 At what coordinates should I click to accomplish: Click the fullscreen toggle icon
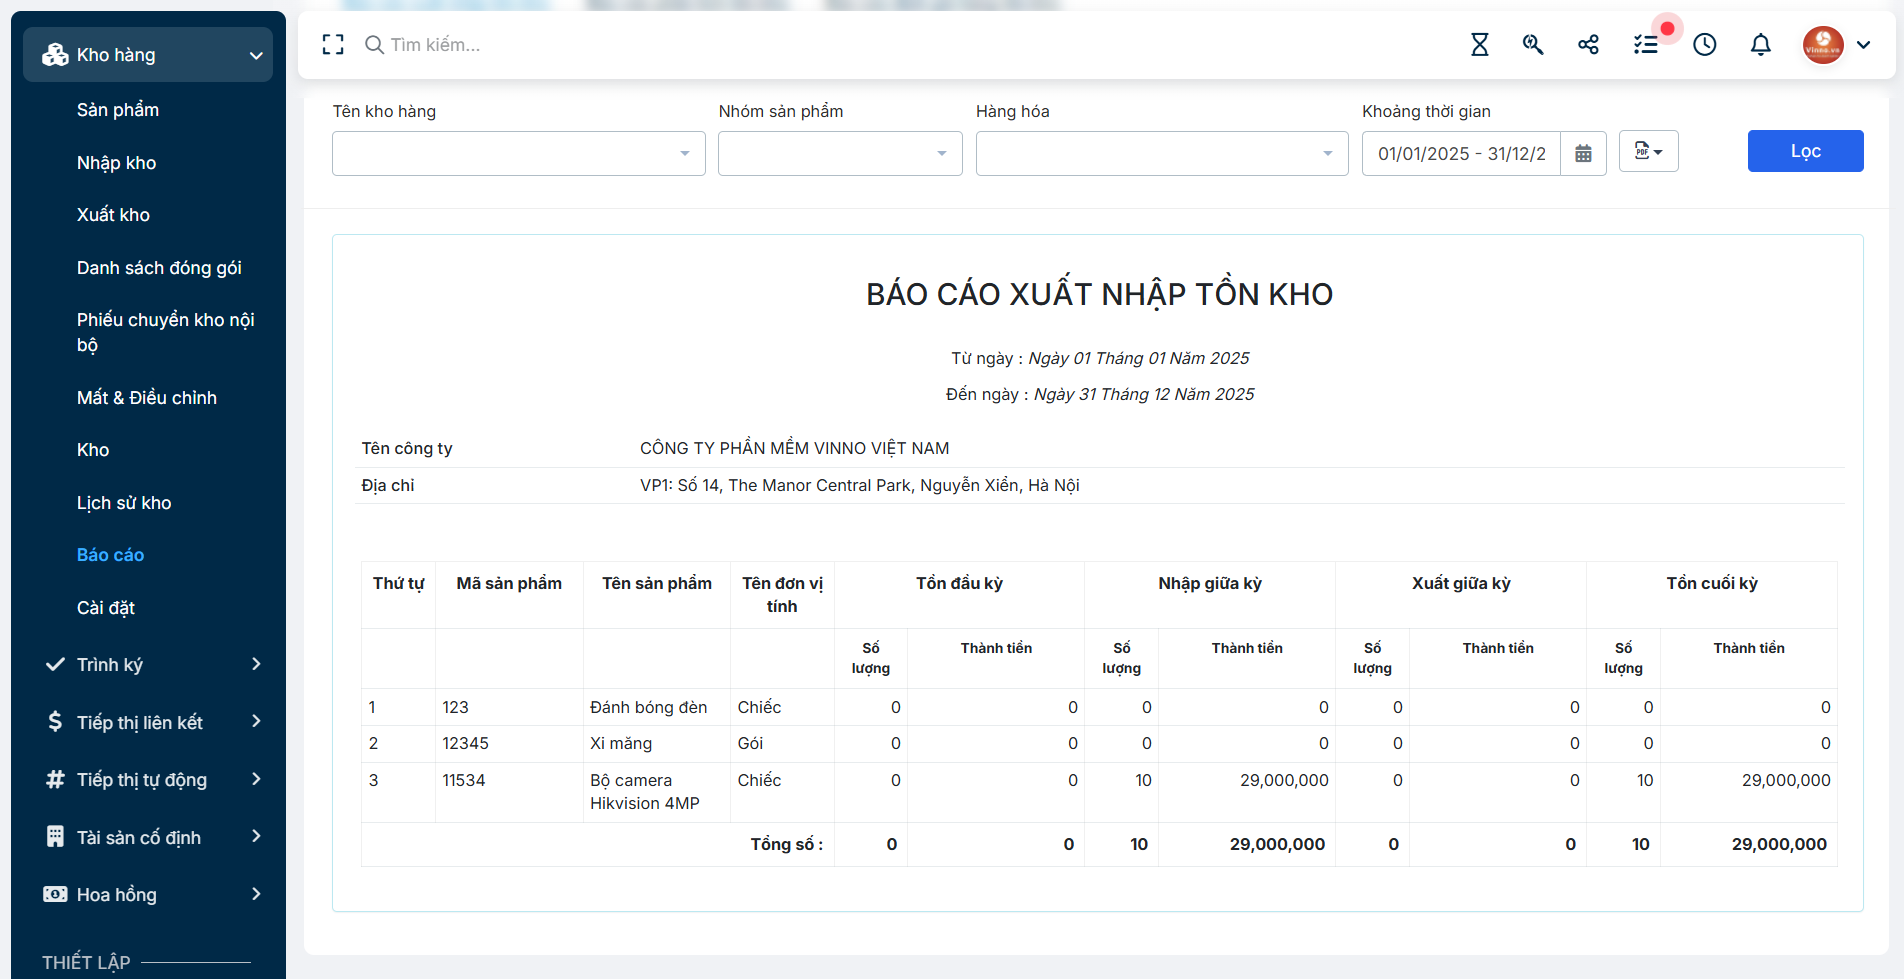coord(333,44)
